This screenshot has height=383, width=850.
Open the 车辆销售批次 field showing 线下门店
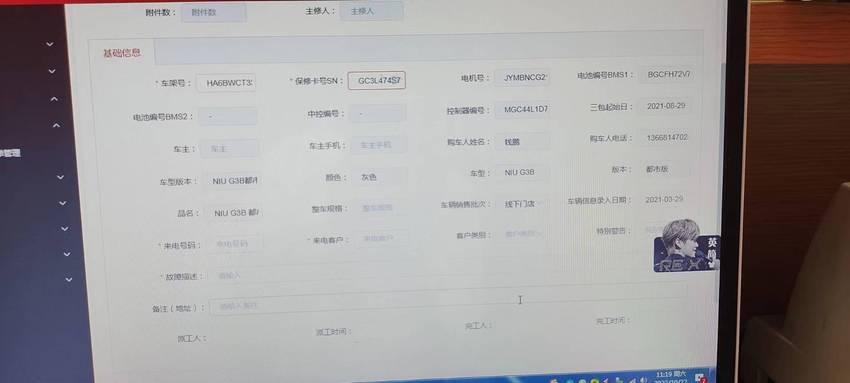coord(521,204)
